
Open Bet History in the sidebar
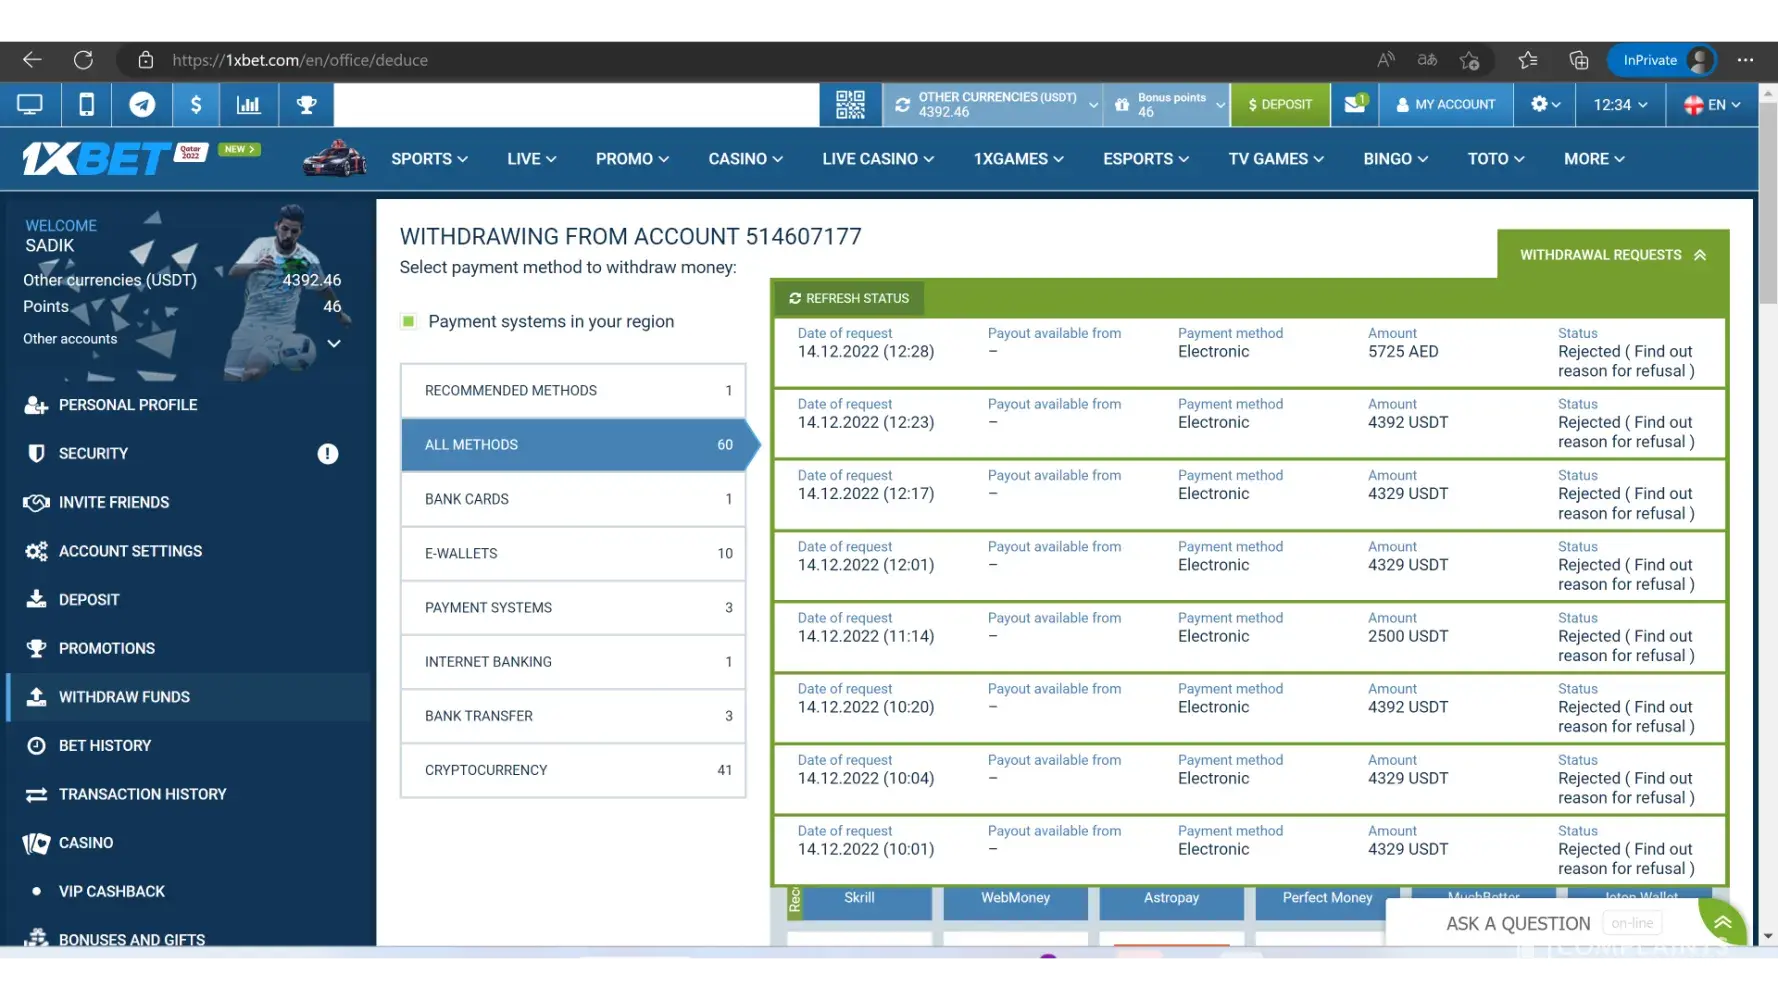(105, 746)
